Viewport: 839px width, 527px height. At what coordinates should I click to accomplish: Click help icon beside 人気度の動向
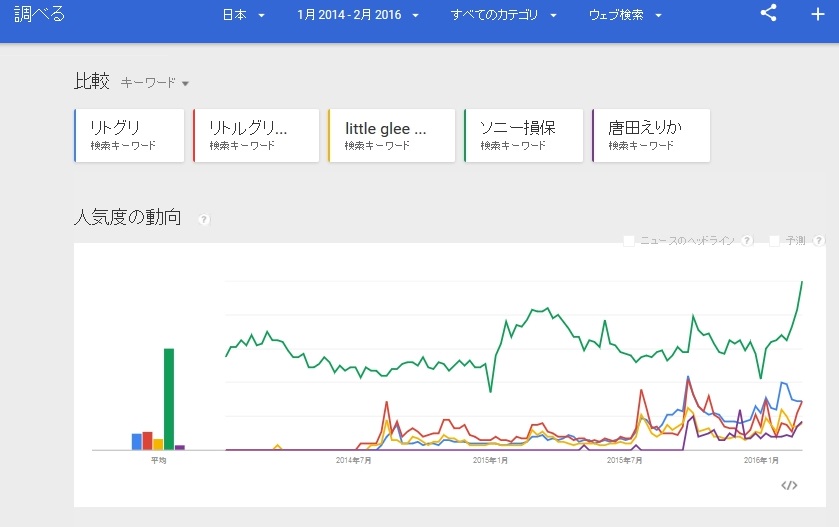[204, 219]
